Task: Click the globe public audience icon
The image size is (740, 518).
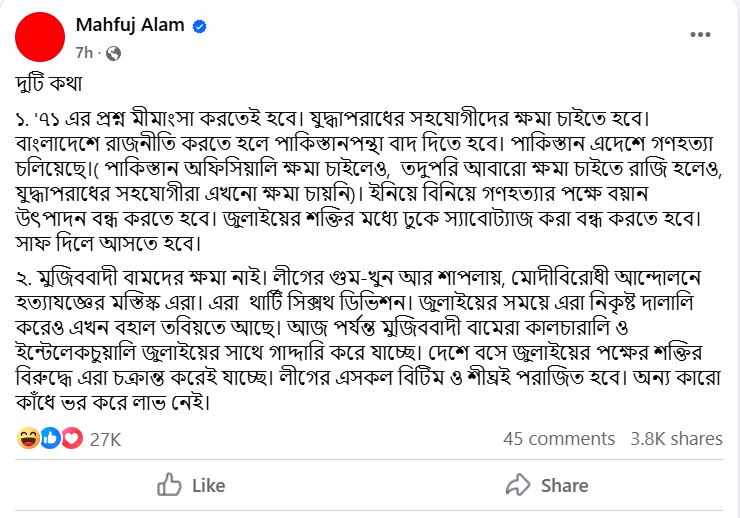Action: [113, 53]
